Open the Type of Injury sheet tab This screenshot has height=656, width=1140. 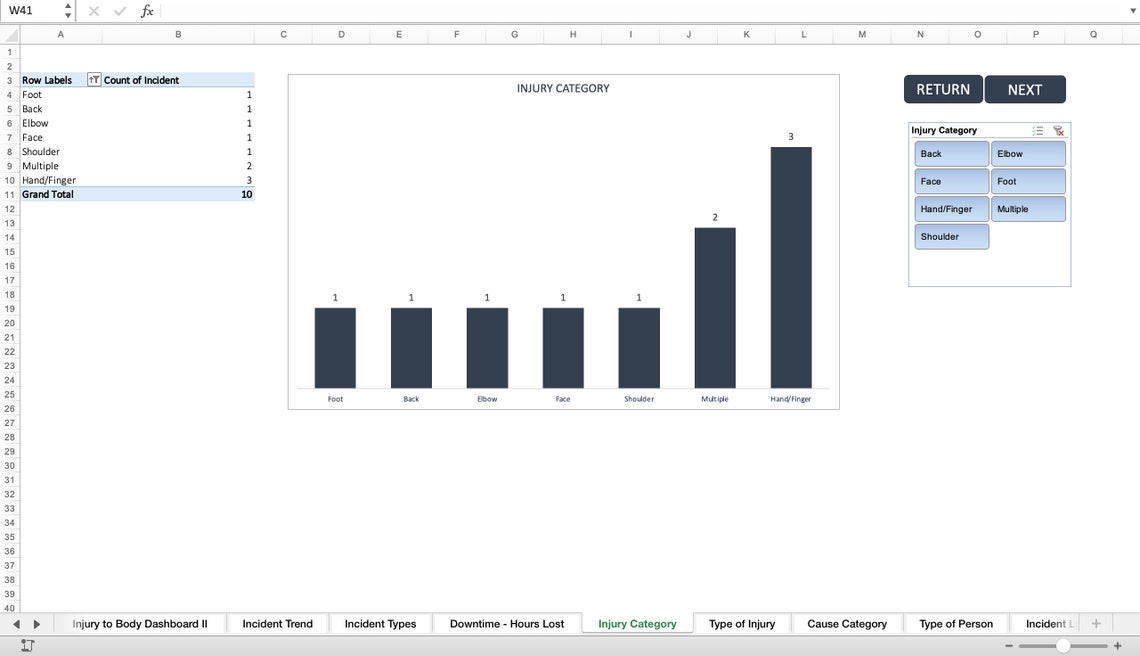pyautogui.click(x=742, y=623)
